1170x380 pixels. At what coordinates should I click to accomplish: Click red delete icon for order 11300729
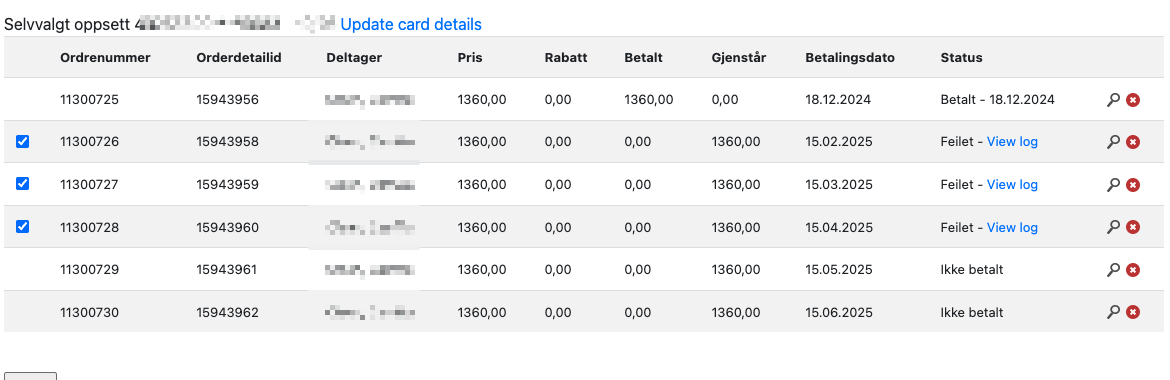tap(1133, 270)
